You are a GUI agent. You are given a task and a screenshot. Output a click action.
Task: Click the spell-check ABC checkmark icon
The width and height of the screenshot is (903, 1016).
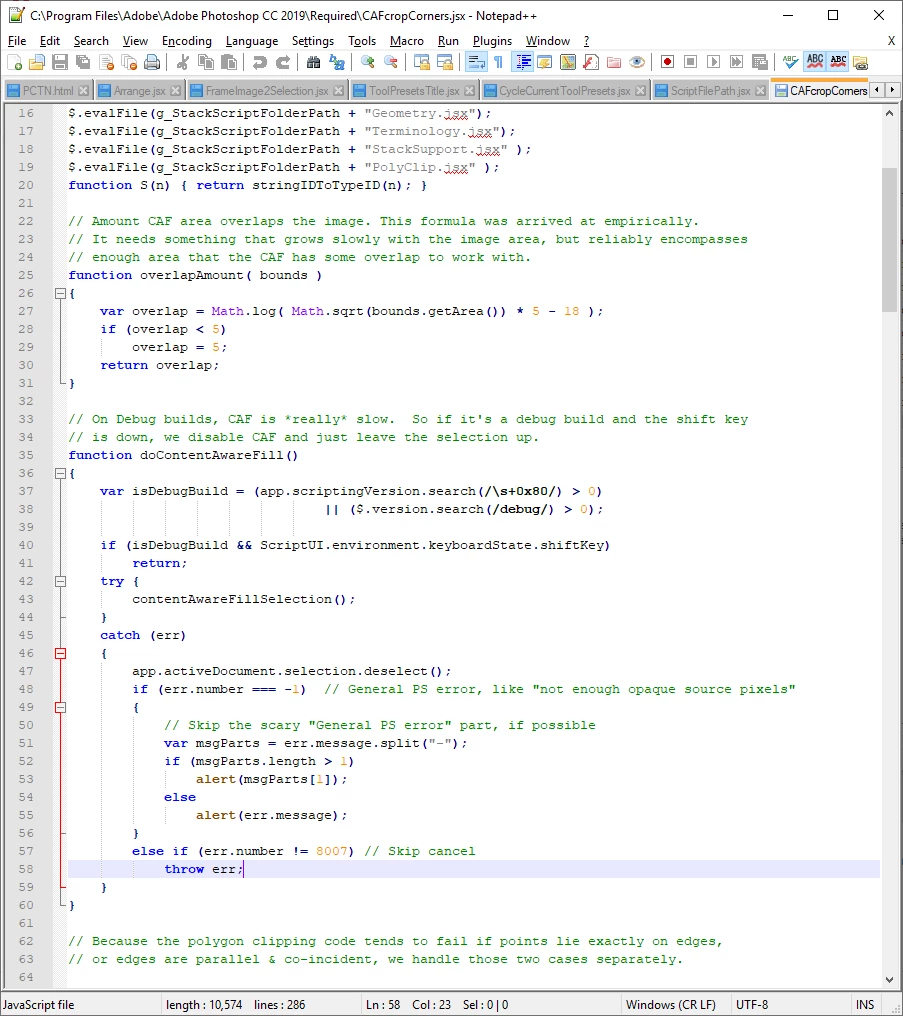coord(790,62)
